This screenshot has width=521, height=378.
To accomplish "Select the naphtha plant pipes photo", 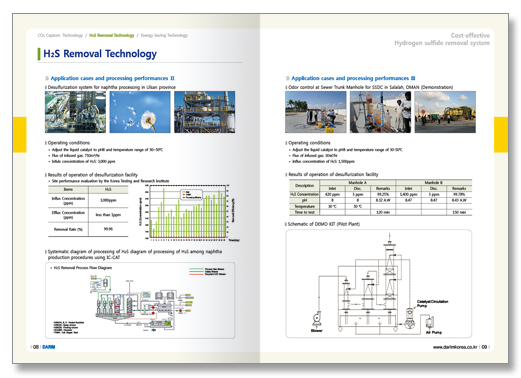I will [x=75, y=112].
